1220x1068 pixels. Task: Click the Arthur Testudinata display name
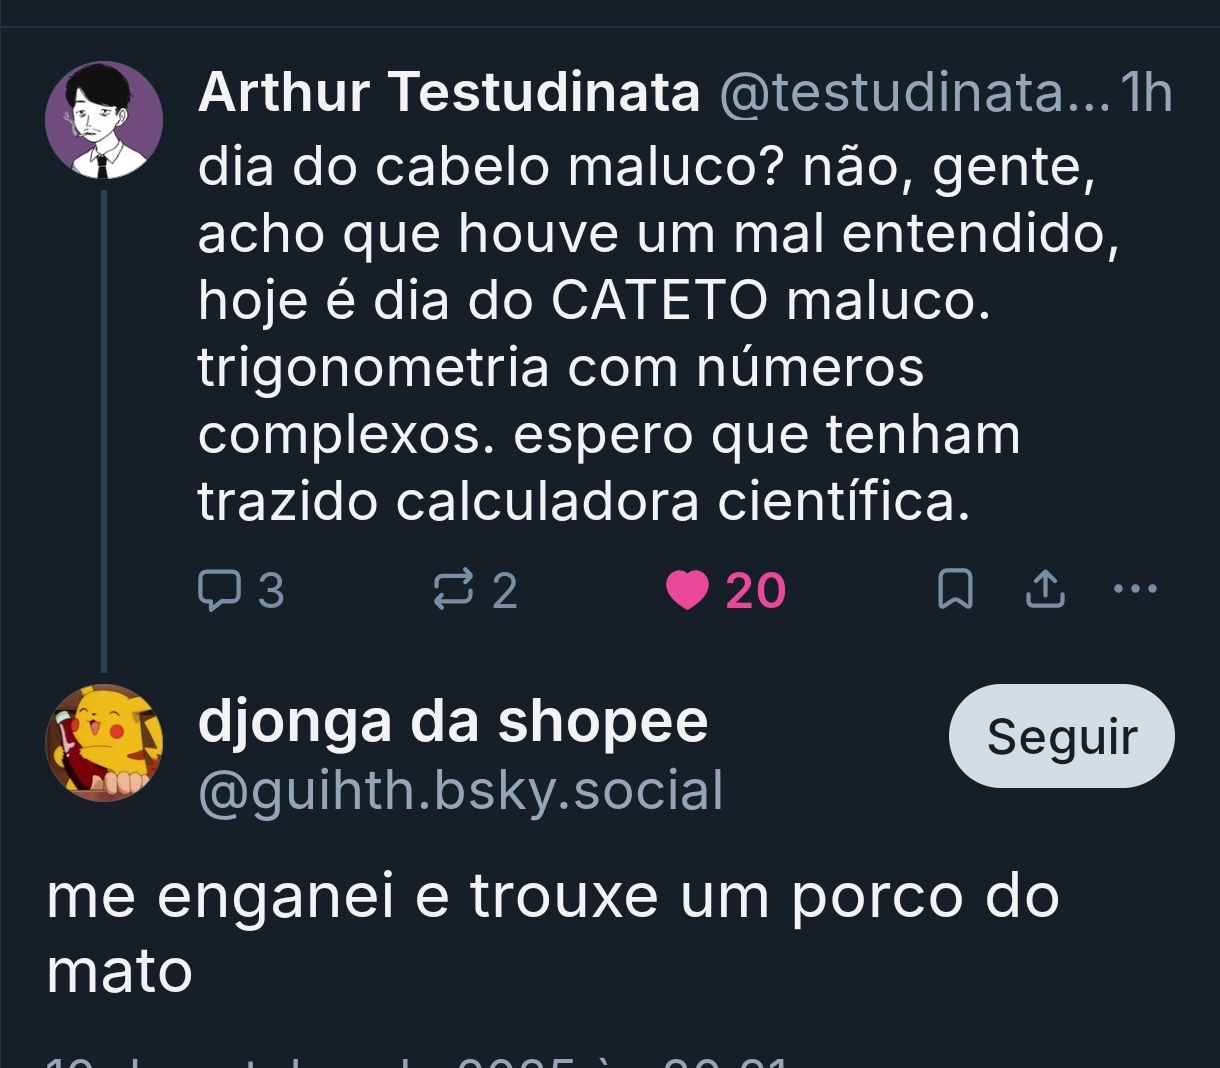coord(449,93)
